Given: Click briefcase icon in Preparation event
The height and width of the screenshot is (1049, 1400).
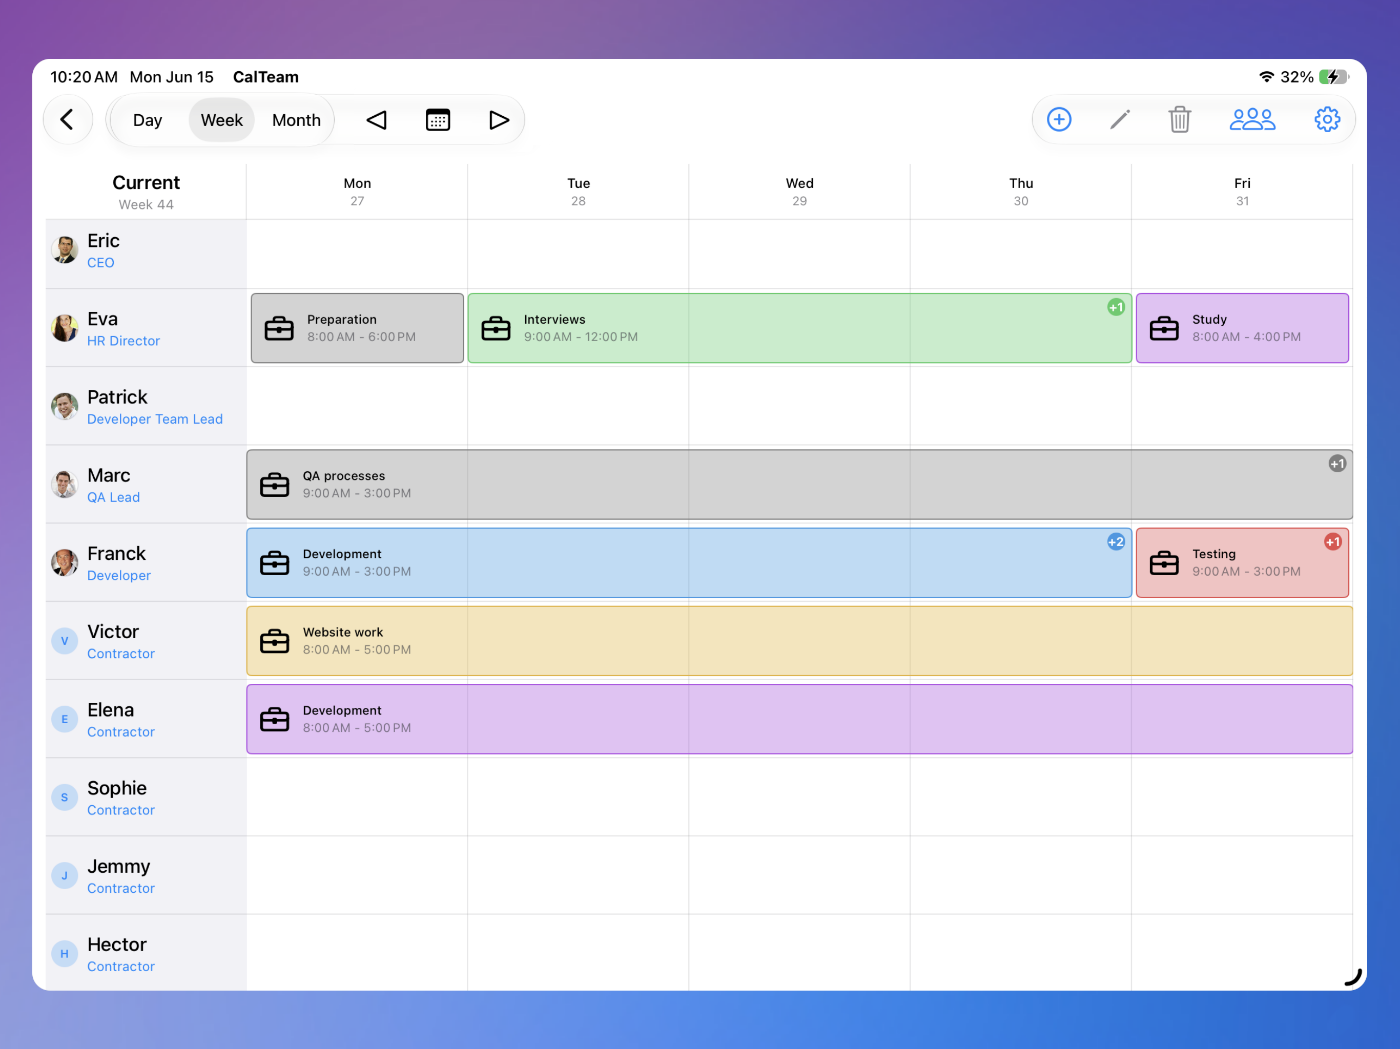Looking at the screenshot, I should (x=279, y=328).
